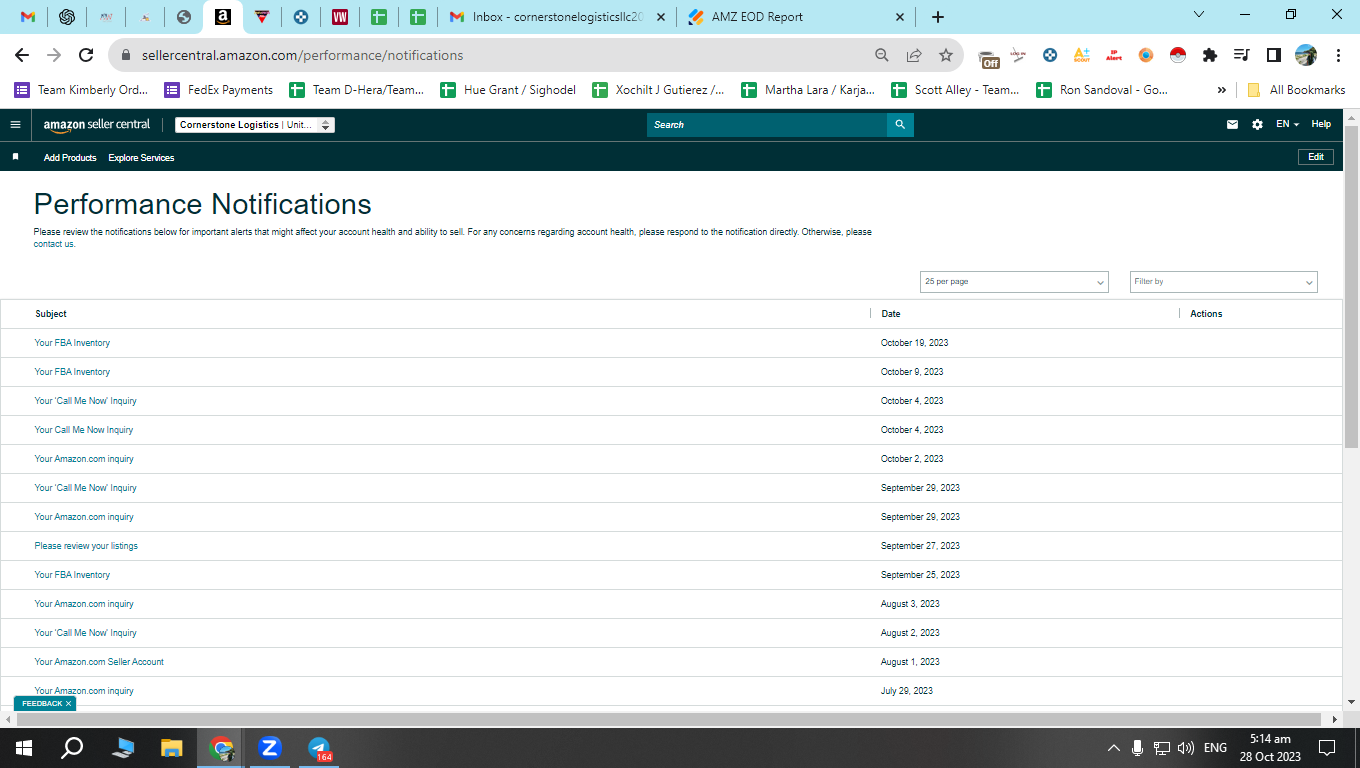Open the October 2 Your Amazon.com inquiry

(84, 459)
